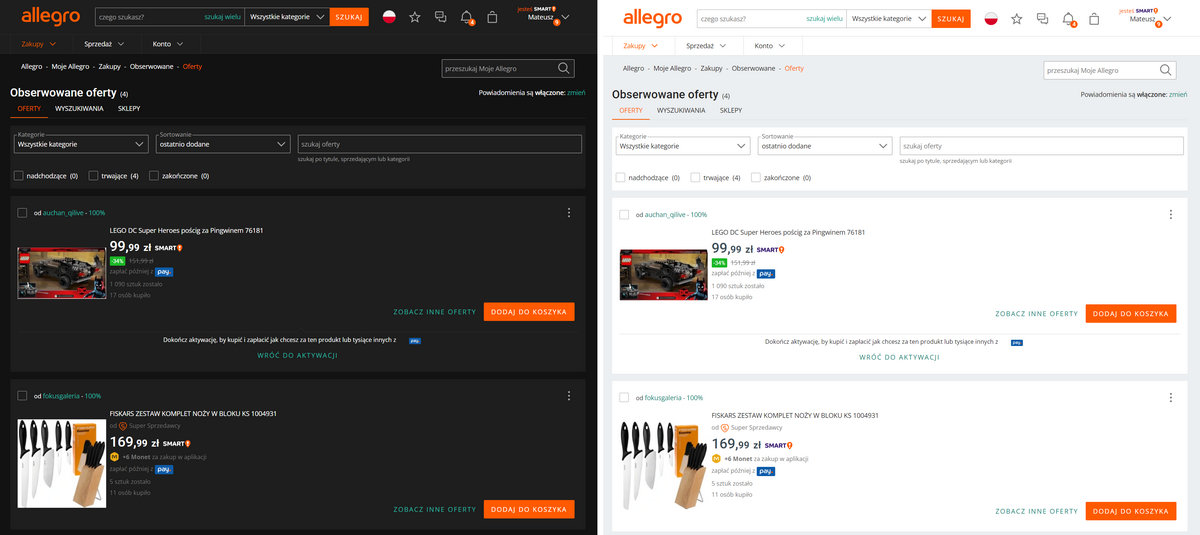Tick nadchodzące checkbox in dark theme
The image size is (1200, 535).
pyautogui.click(x=19, y=176)
